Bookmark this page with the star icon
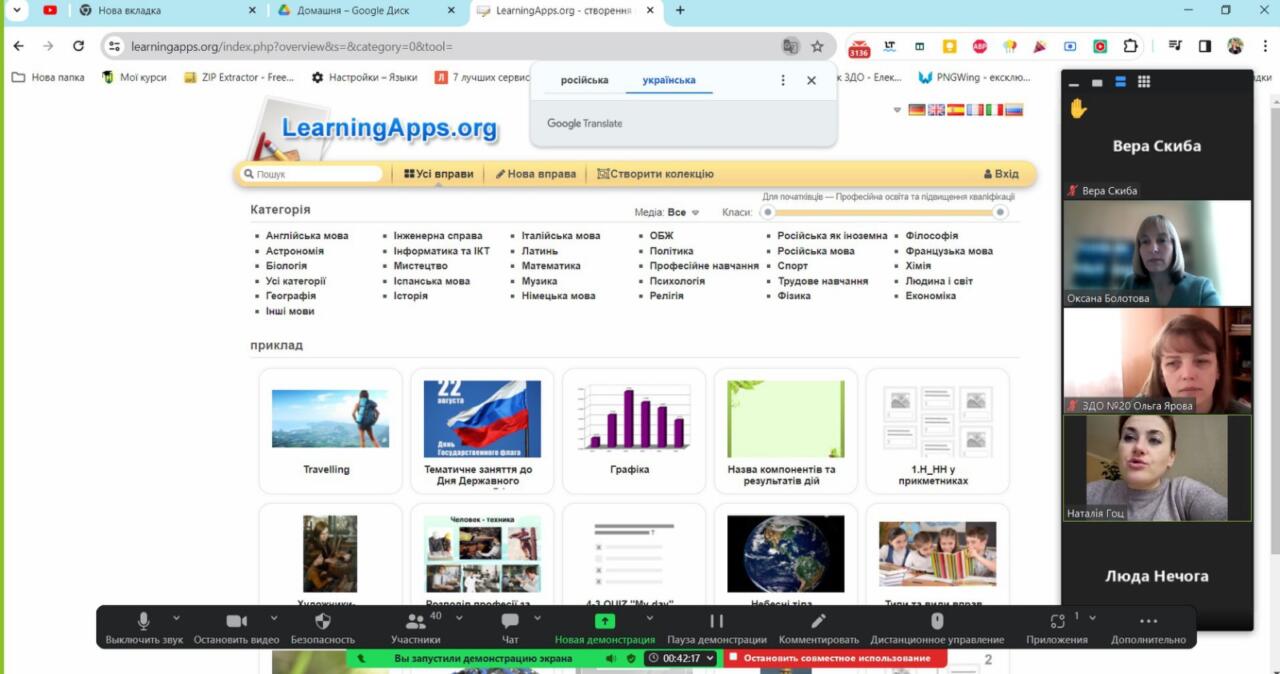The width and height of the screenshot is (1280, 674). 817,46
